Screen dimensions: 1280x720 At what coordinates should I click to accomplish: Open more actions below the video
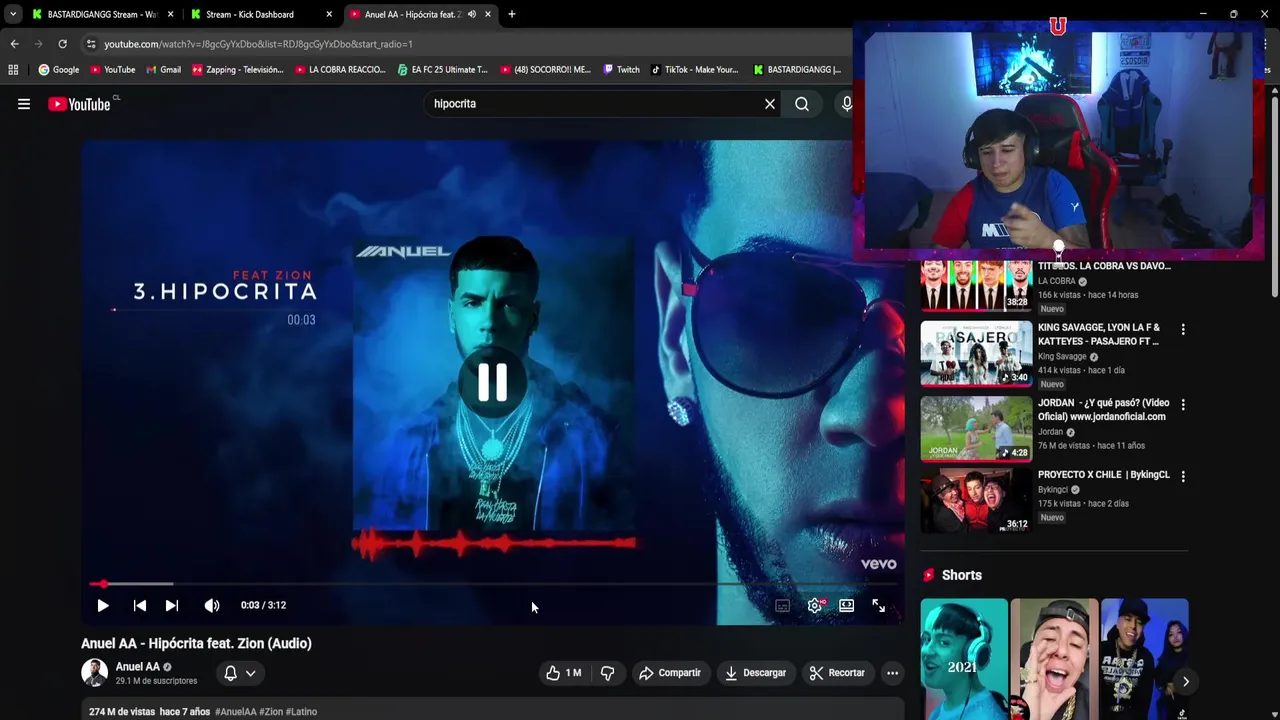tap(892, 673)
